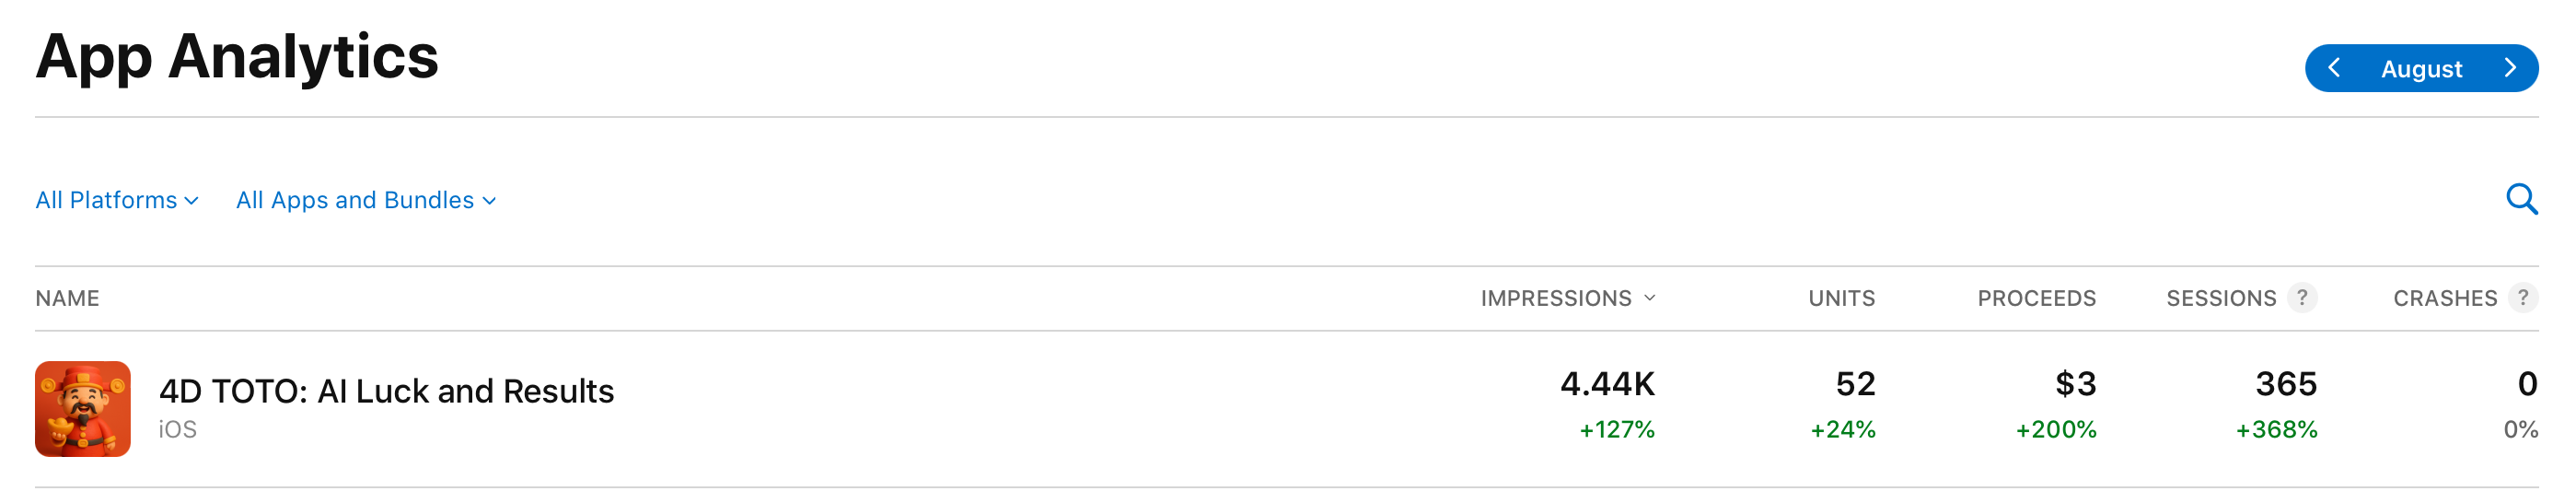This screenshot has height=503, width=2576.
Task: Click the 52 units value
Action: point(1855,384)
